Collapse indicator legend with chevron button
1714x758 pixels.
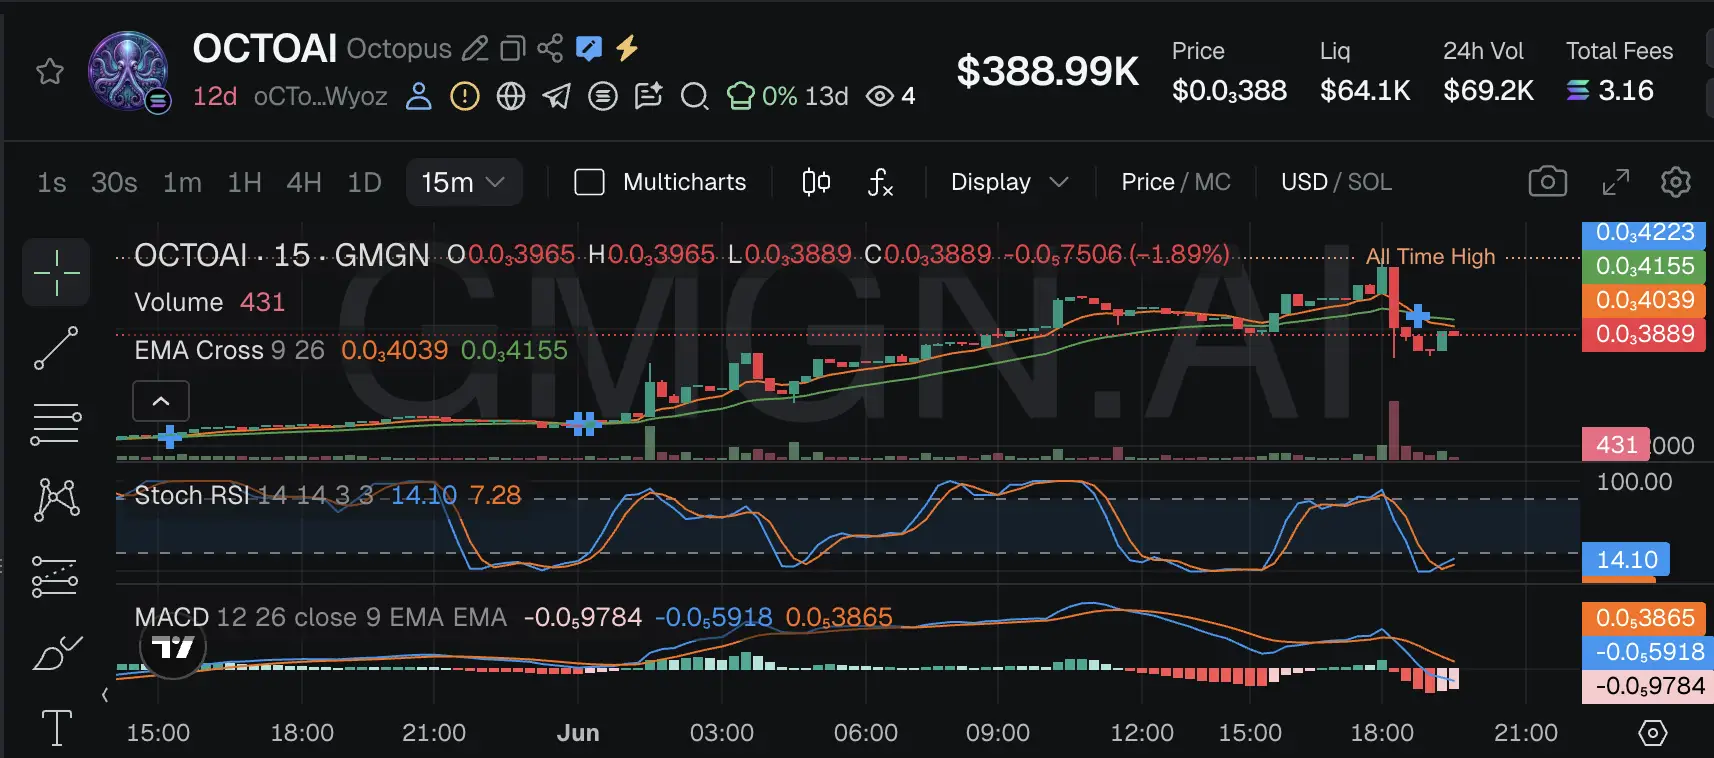(x=161, y=402)
